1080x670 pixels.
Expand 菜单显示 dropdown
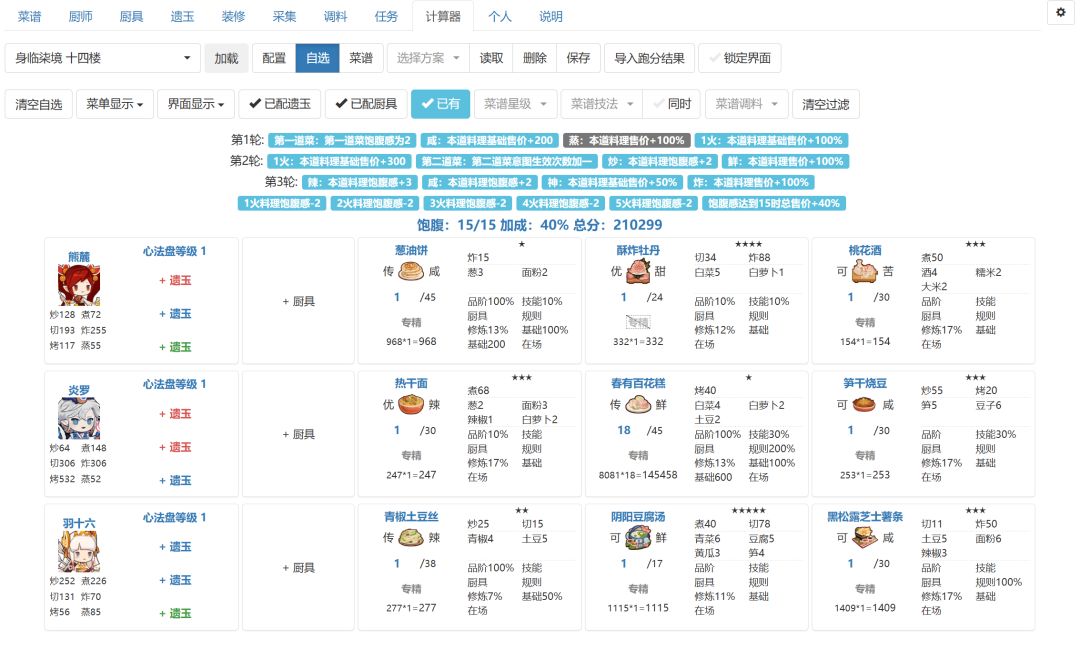tap(114, 104)
